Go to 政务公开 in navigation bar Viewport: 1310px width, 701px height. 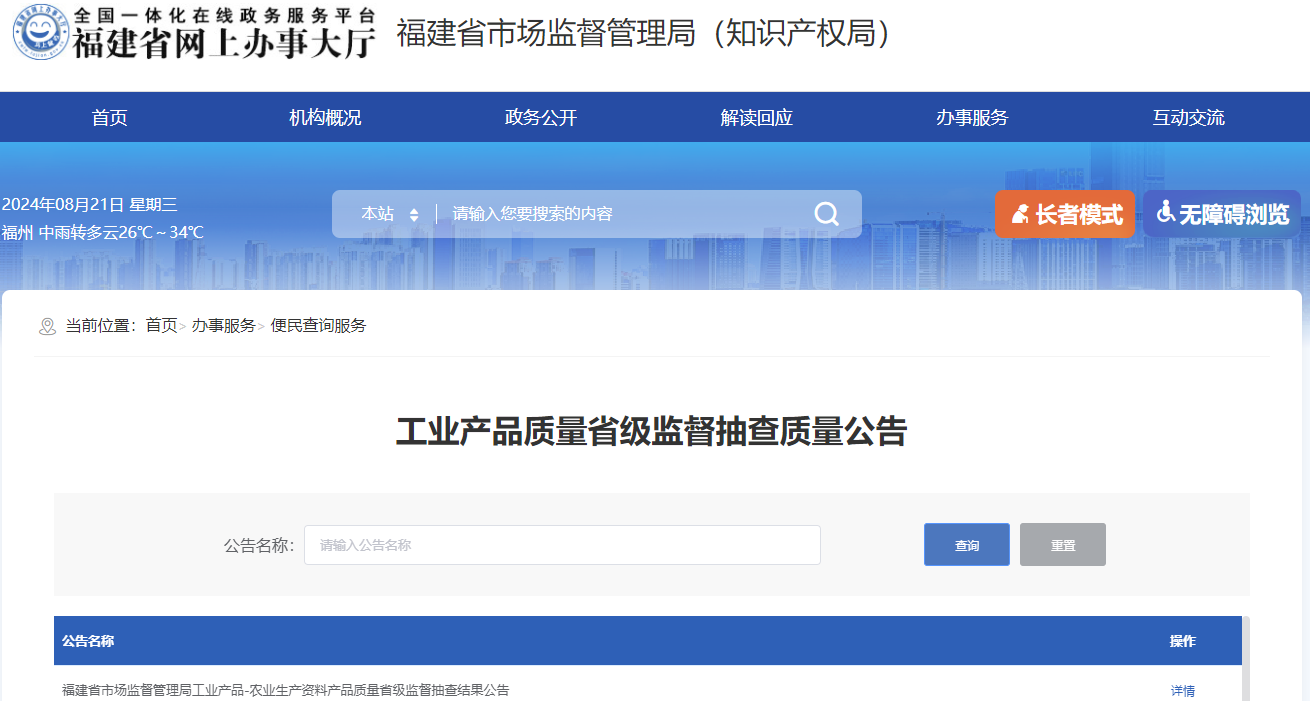[541, 117]
